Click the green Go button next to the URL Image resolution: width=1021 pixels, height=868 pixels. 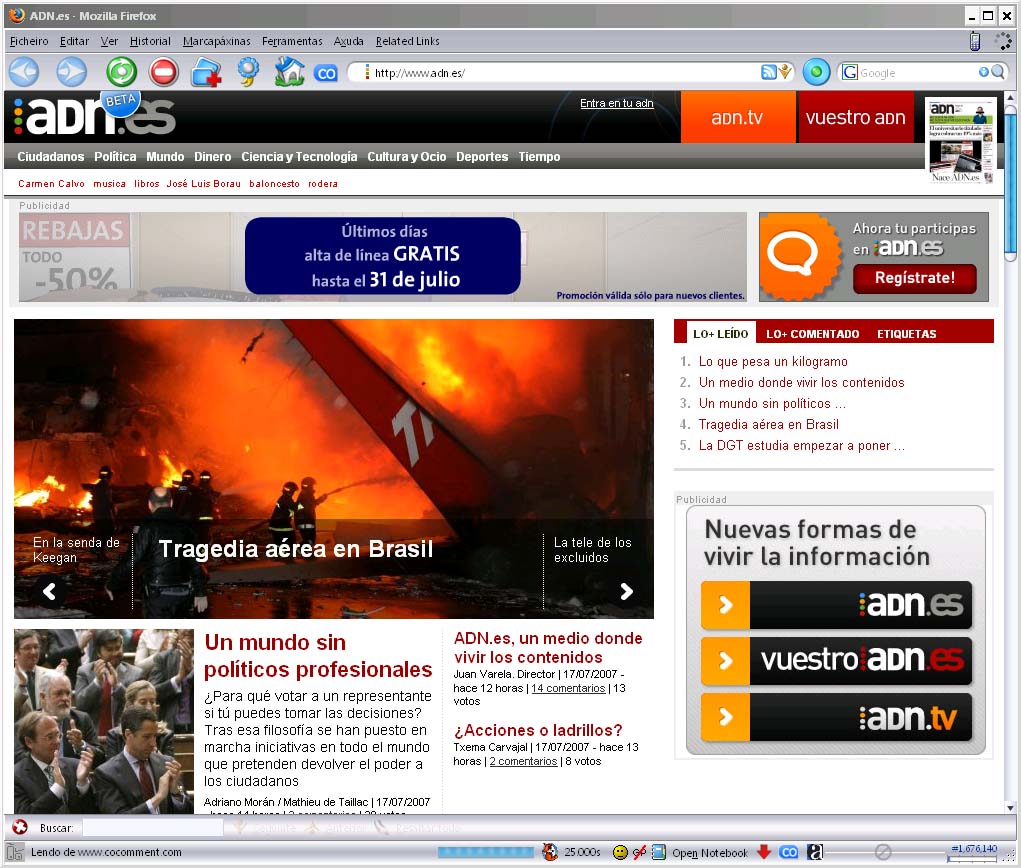click(817, 72)
